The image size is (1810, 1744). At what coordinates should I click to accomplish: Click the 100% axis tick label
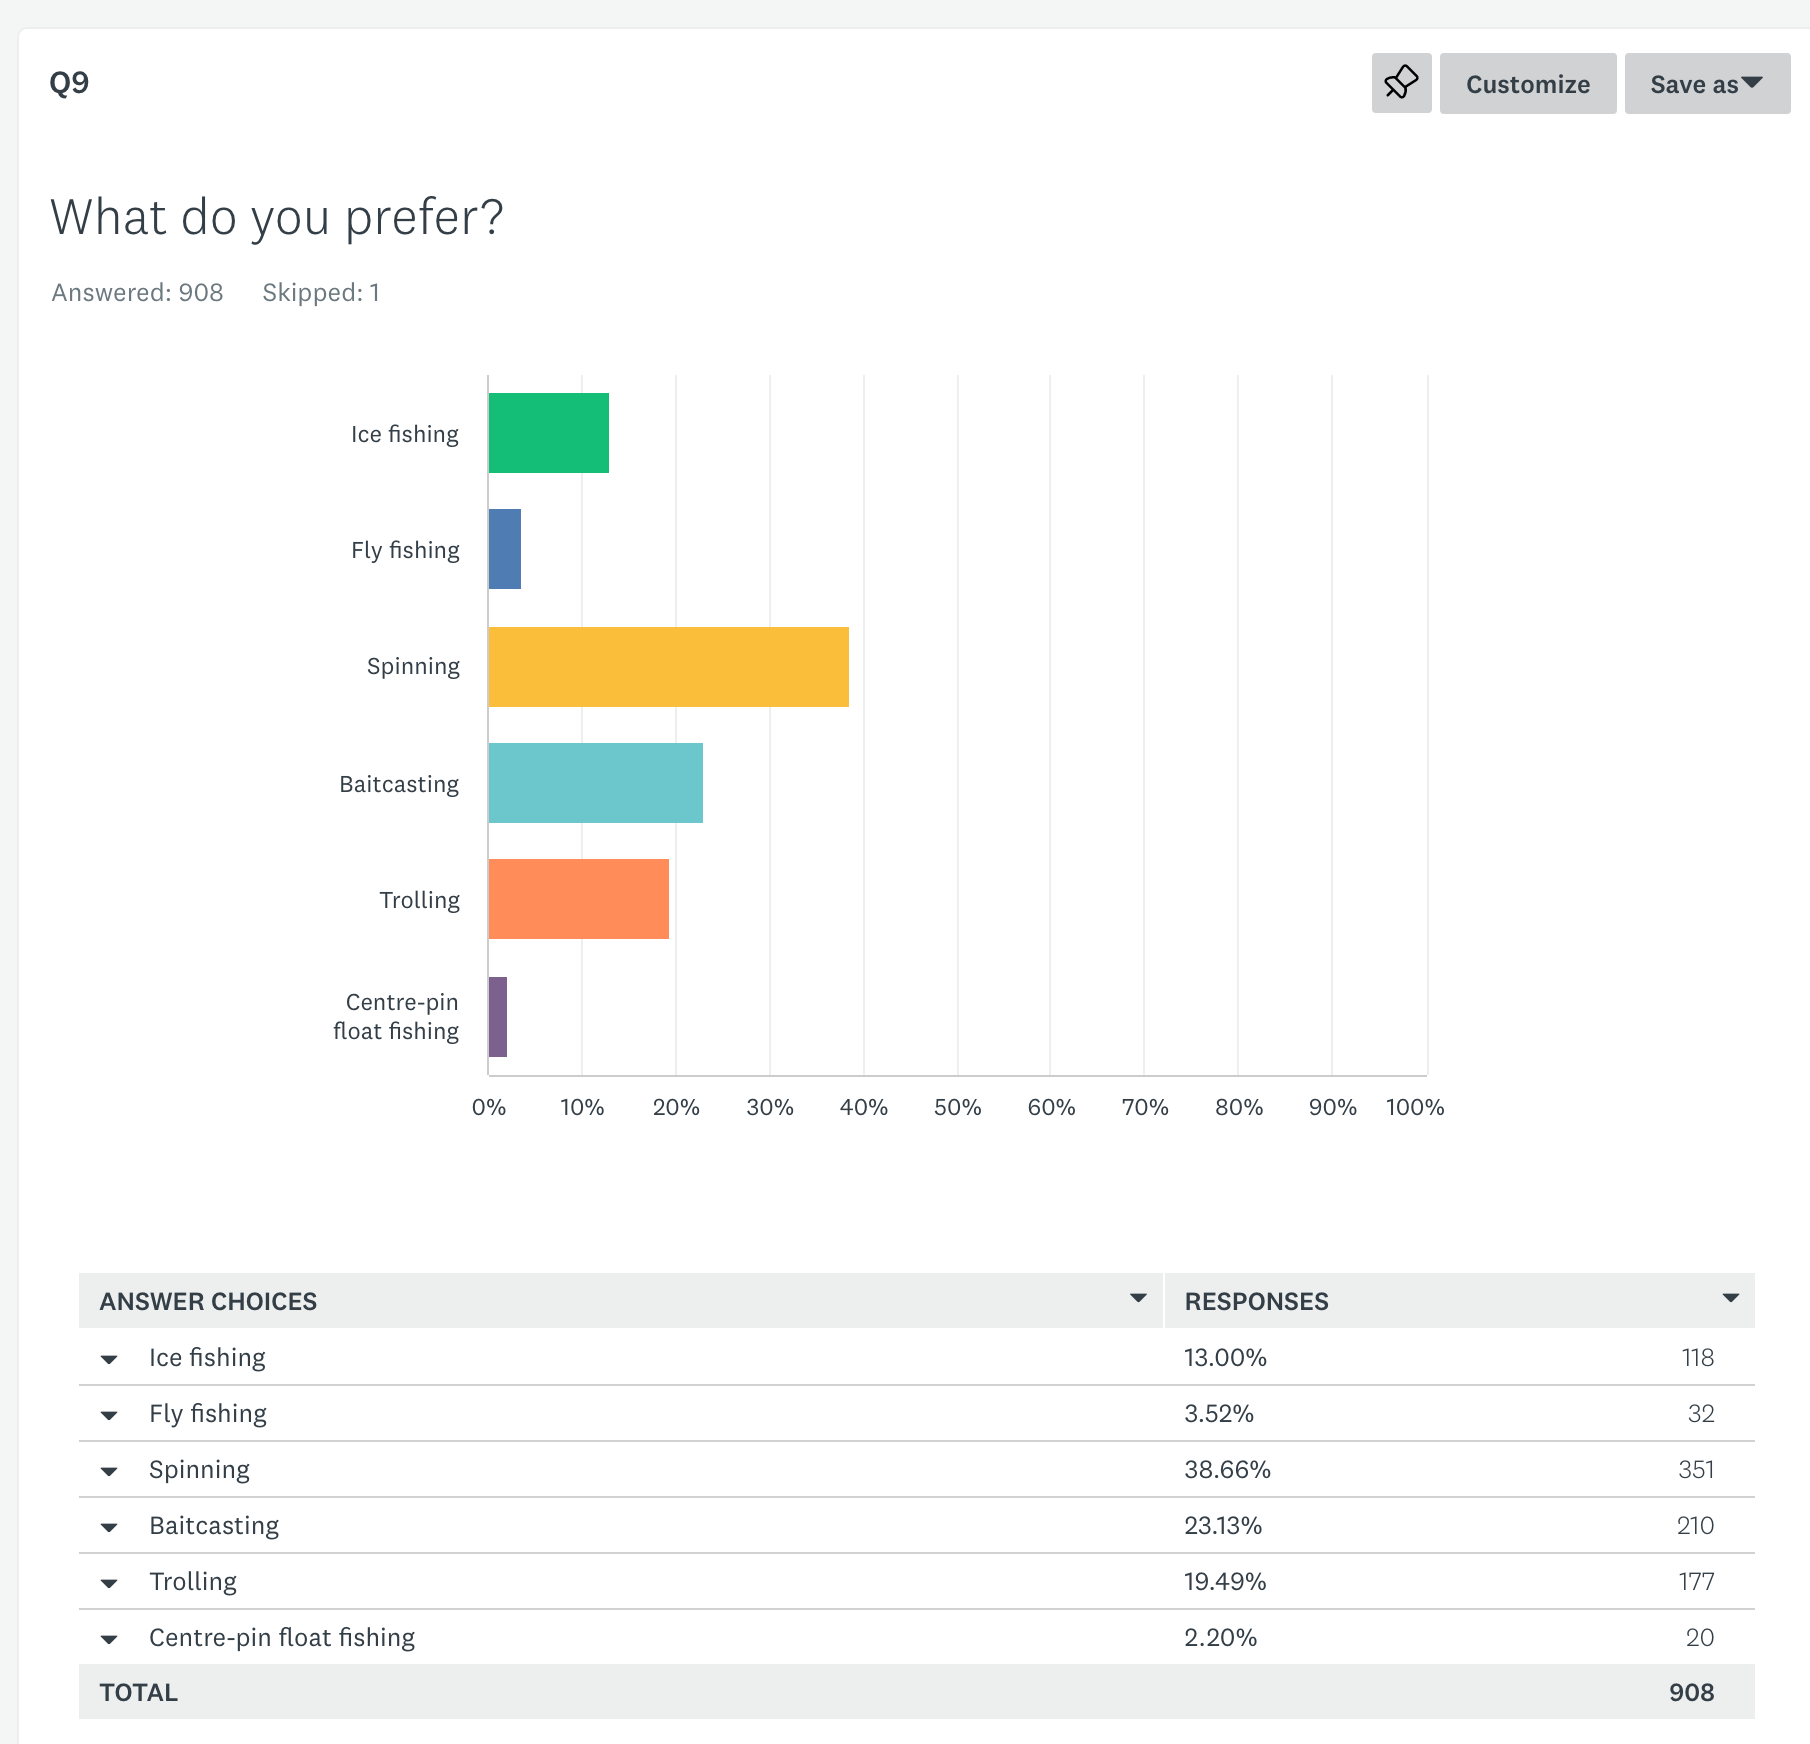(x=1414, y=1107)
